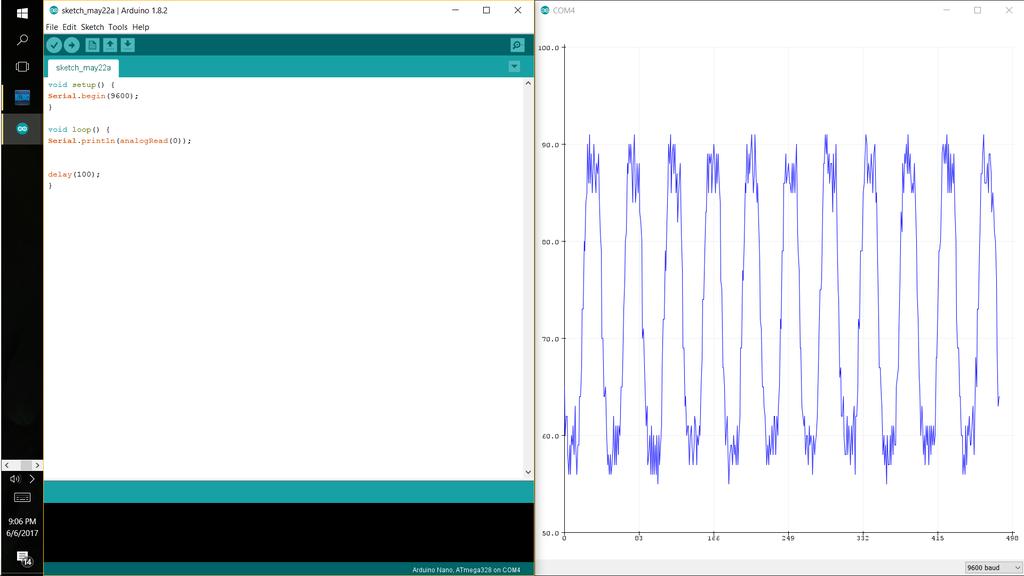Open Windows Search from the taskbar

20,40
